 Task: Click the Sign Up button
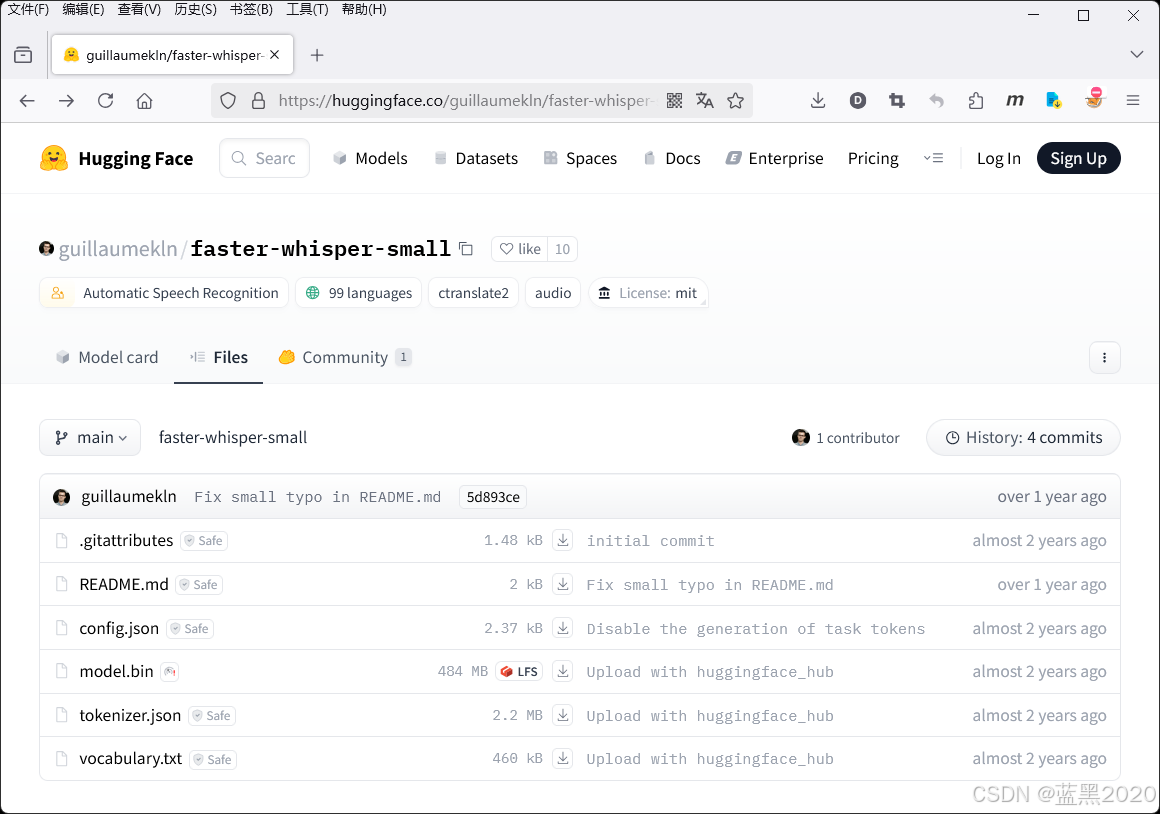(x=1078, y=158)
